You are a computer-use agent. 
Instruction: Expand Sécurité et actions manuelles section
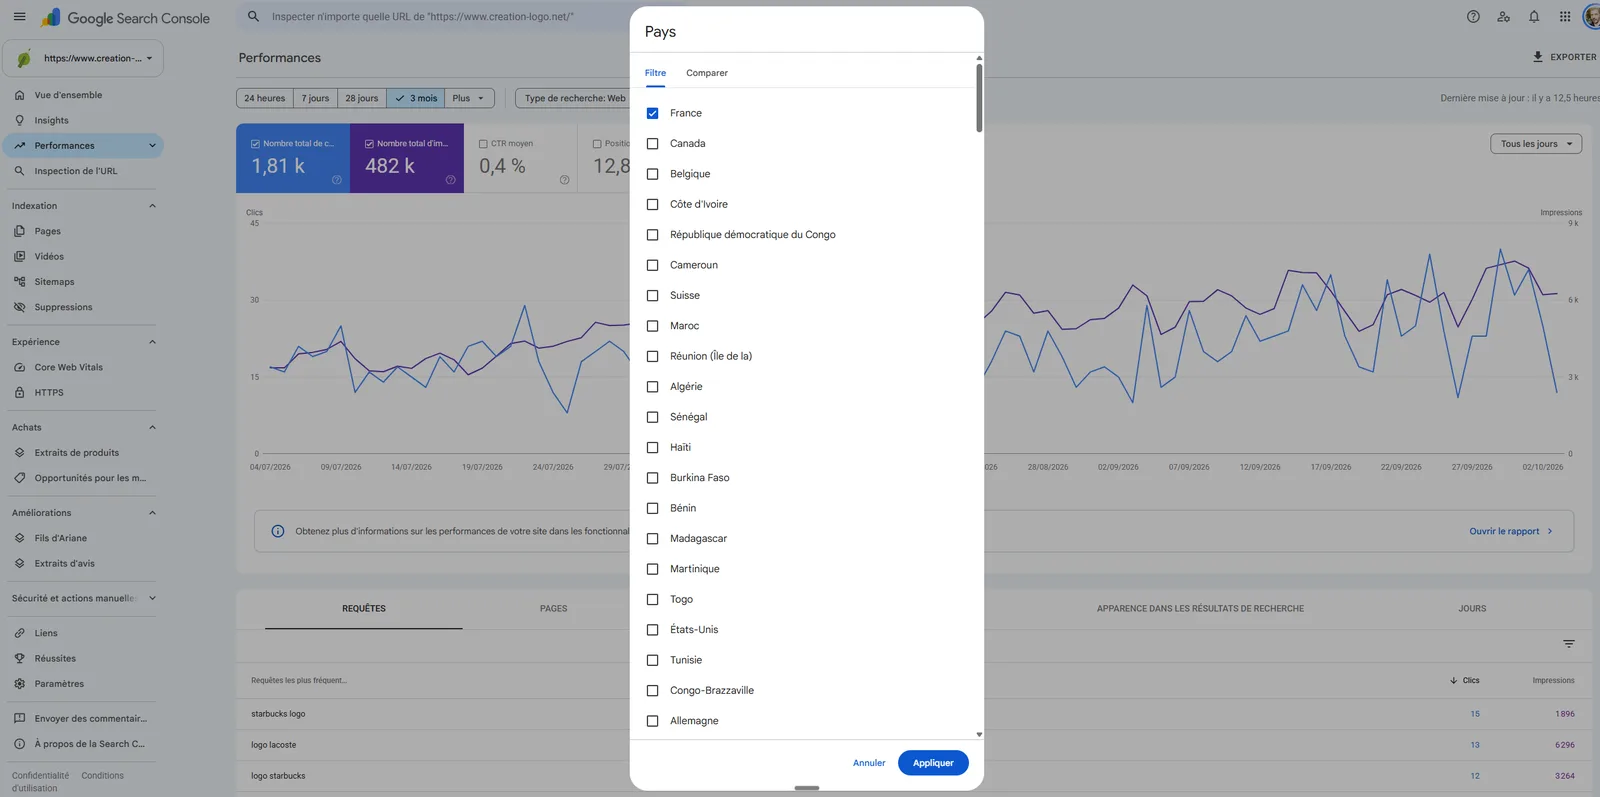(x=152, y=598)
